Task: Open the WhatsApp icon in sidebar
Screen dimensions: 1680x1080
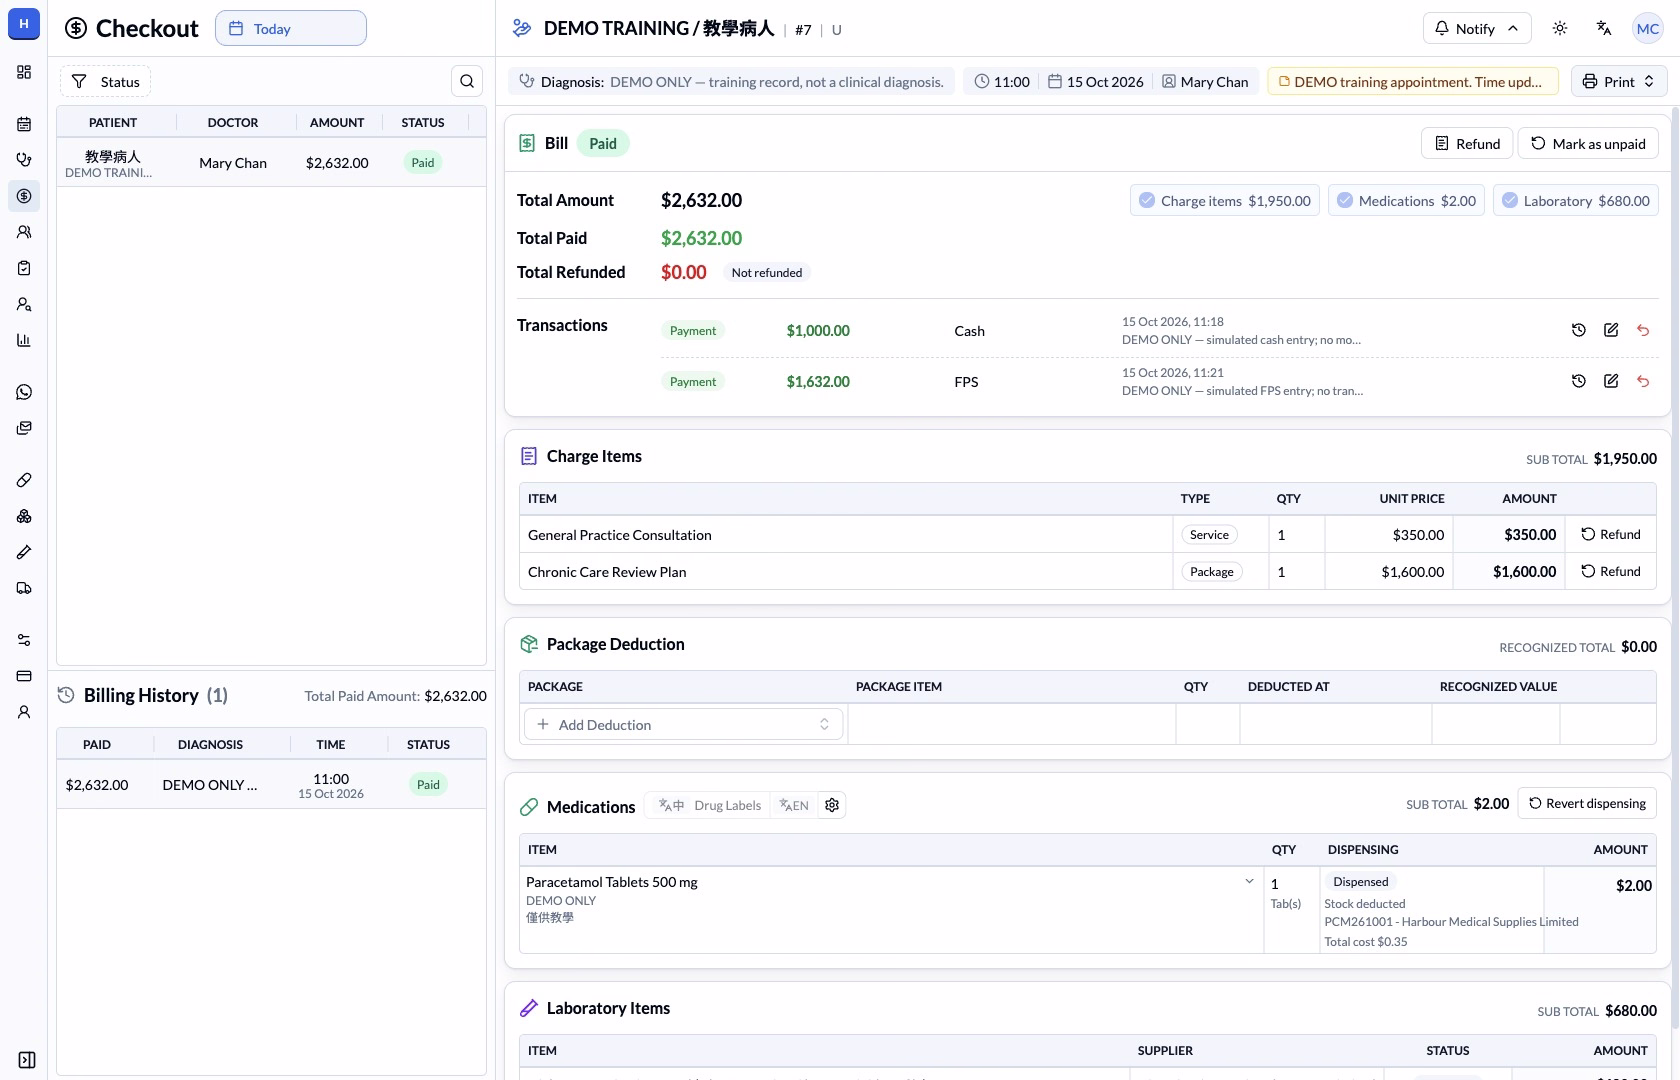Action: click(24, 392)
